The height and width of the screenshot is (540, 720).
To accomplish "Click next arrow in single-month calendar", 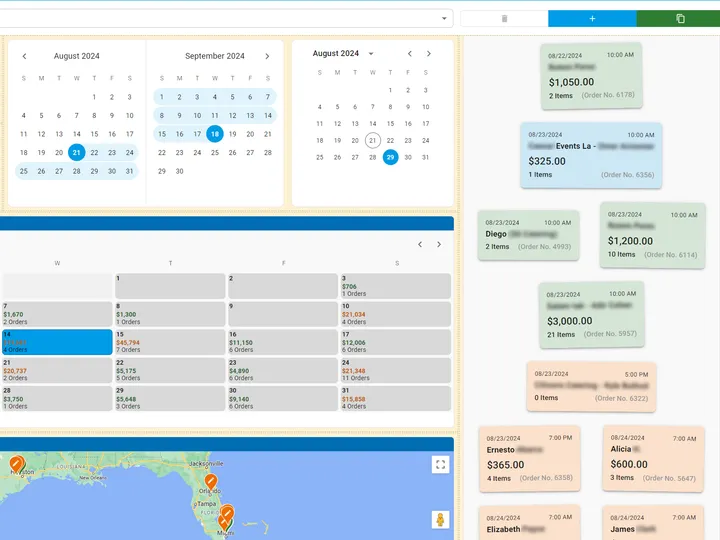I will [429, 53].
